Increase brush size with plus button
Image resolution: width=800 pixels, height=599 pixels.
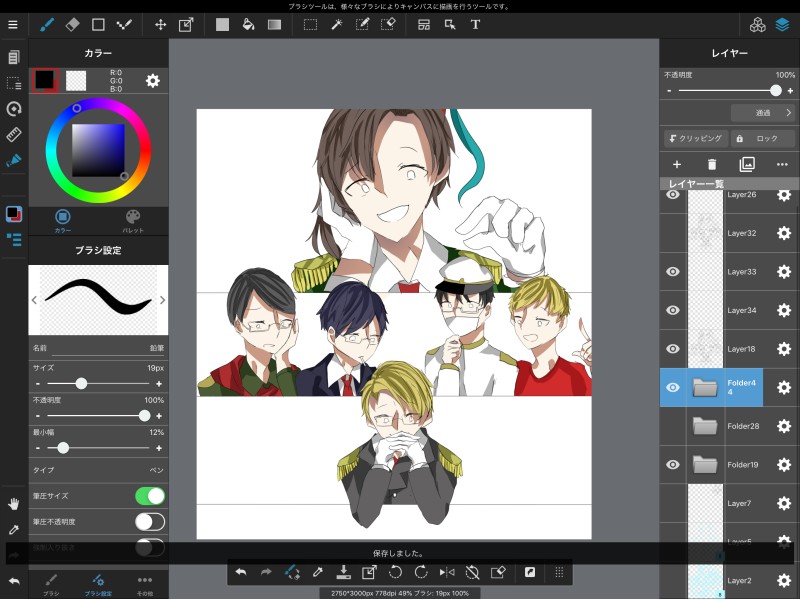tap(159, 384)
